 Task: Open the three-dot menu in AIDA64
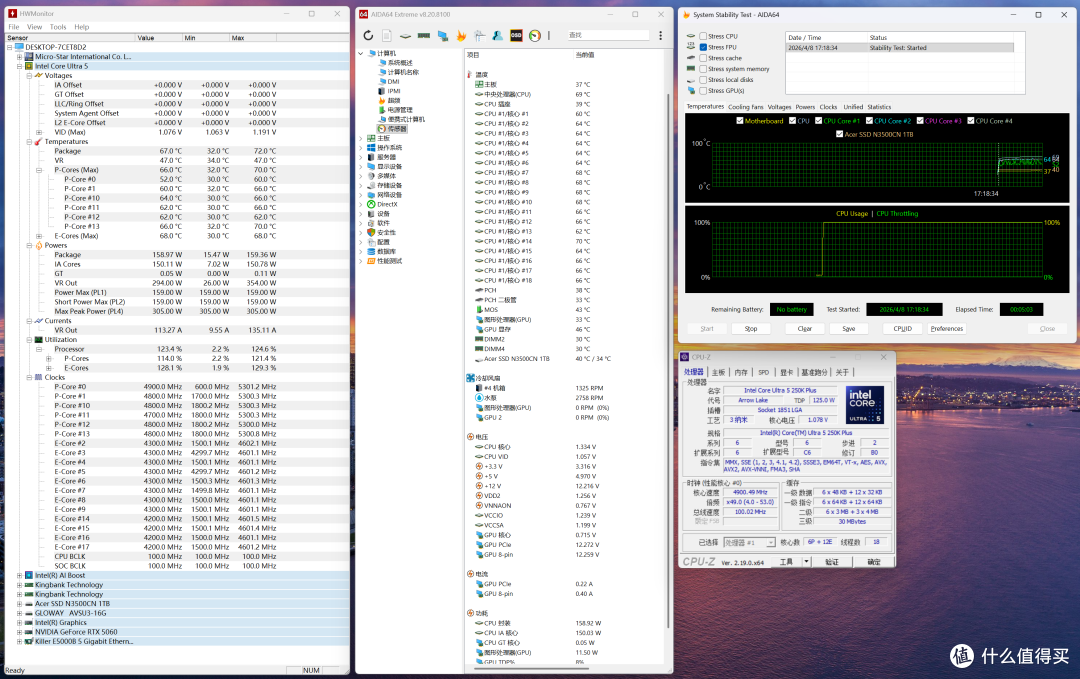(660, 35)
